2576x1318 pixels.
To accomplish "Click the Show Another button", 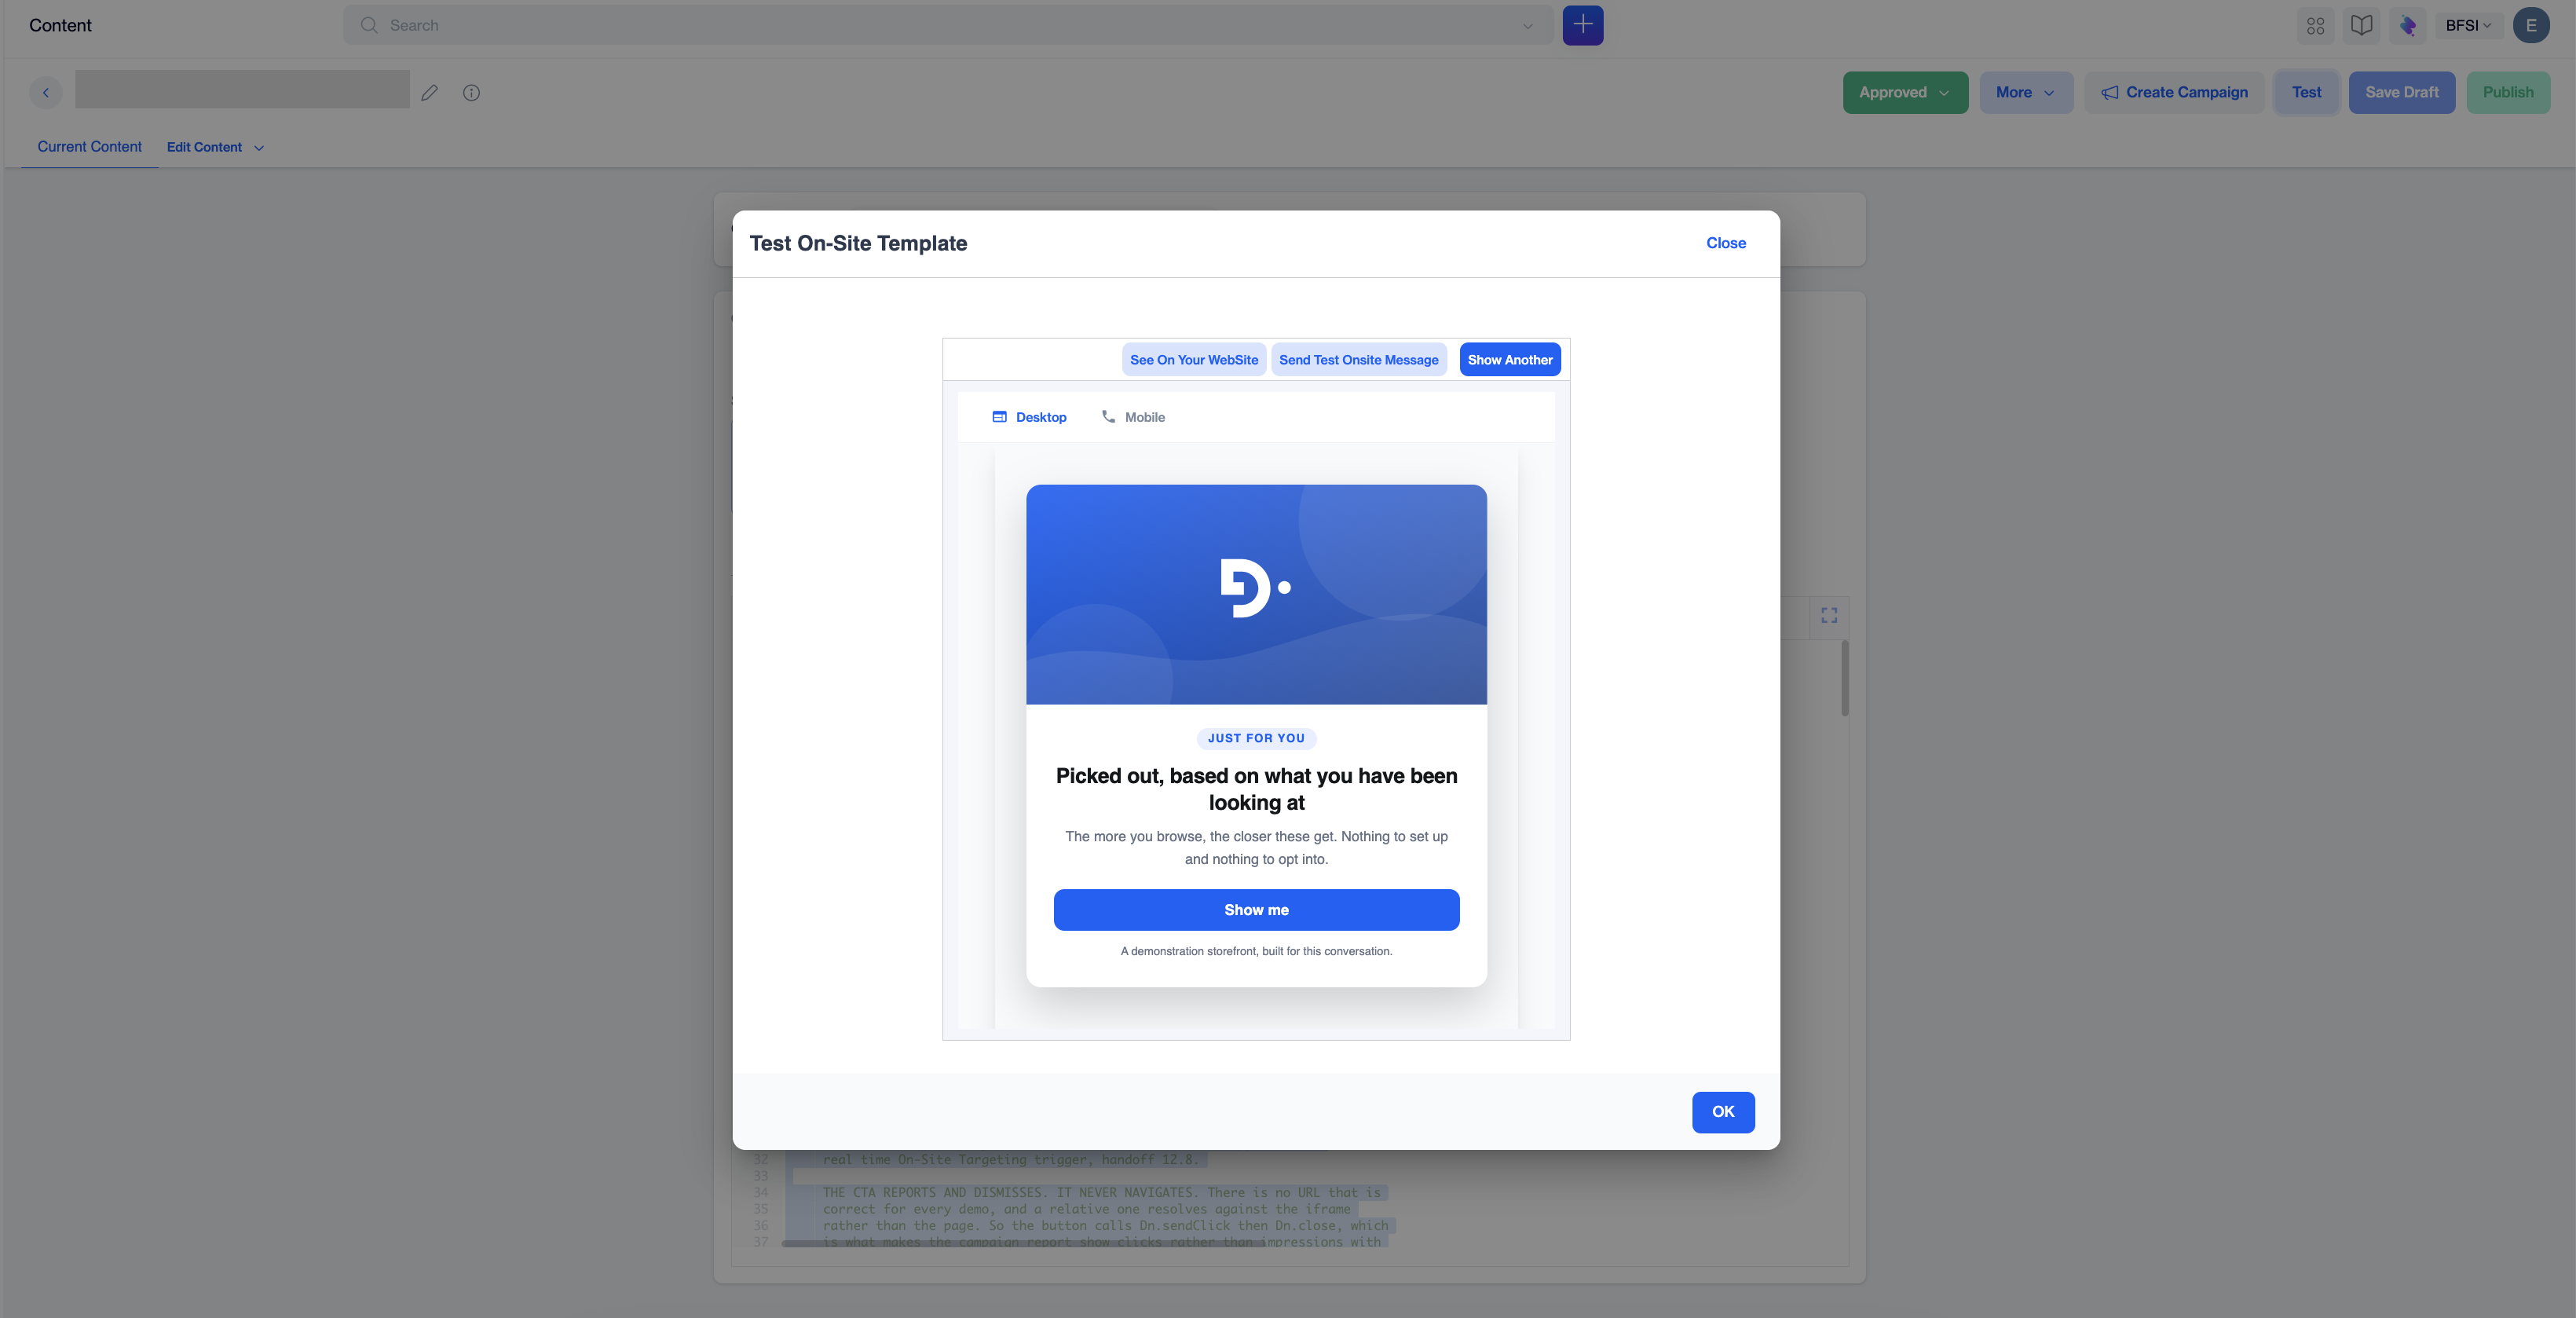I will tap(1510, 360).
